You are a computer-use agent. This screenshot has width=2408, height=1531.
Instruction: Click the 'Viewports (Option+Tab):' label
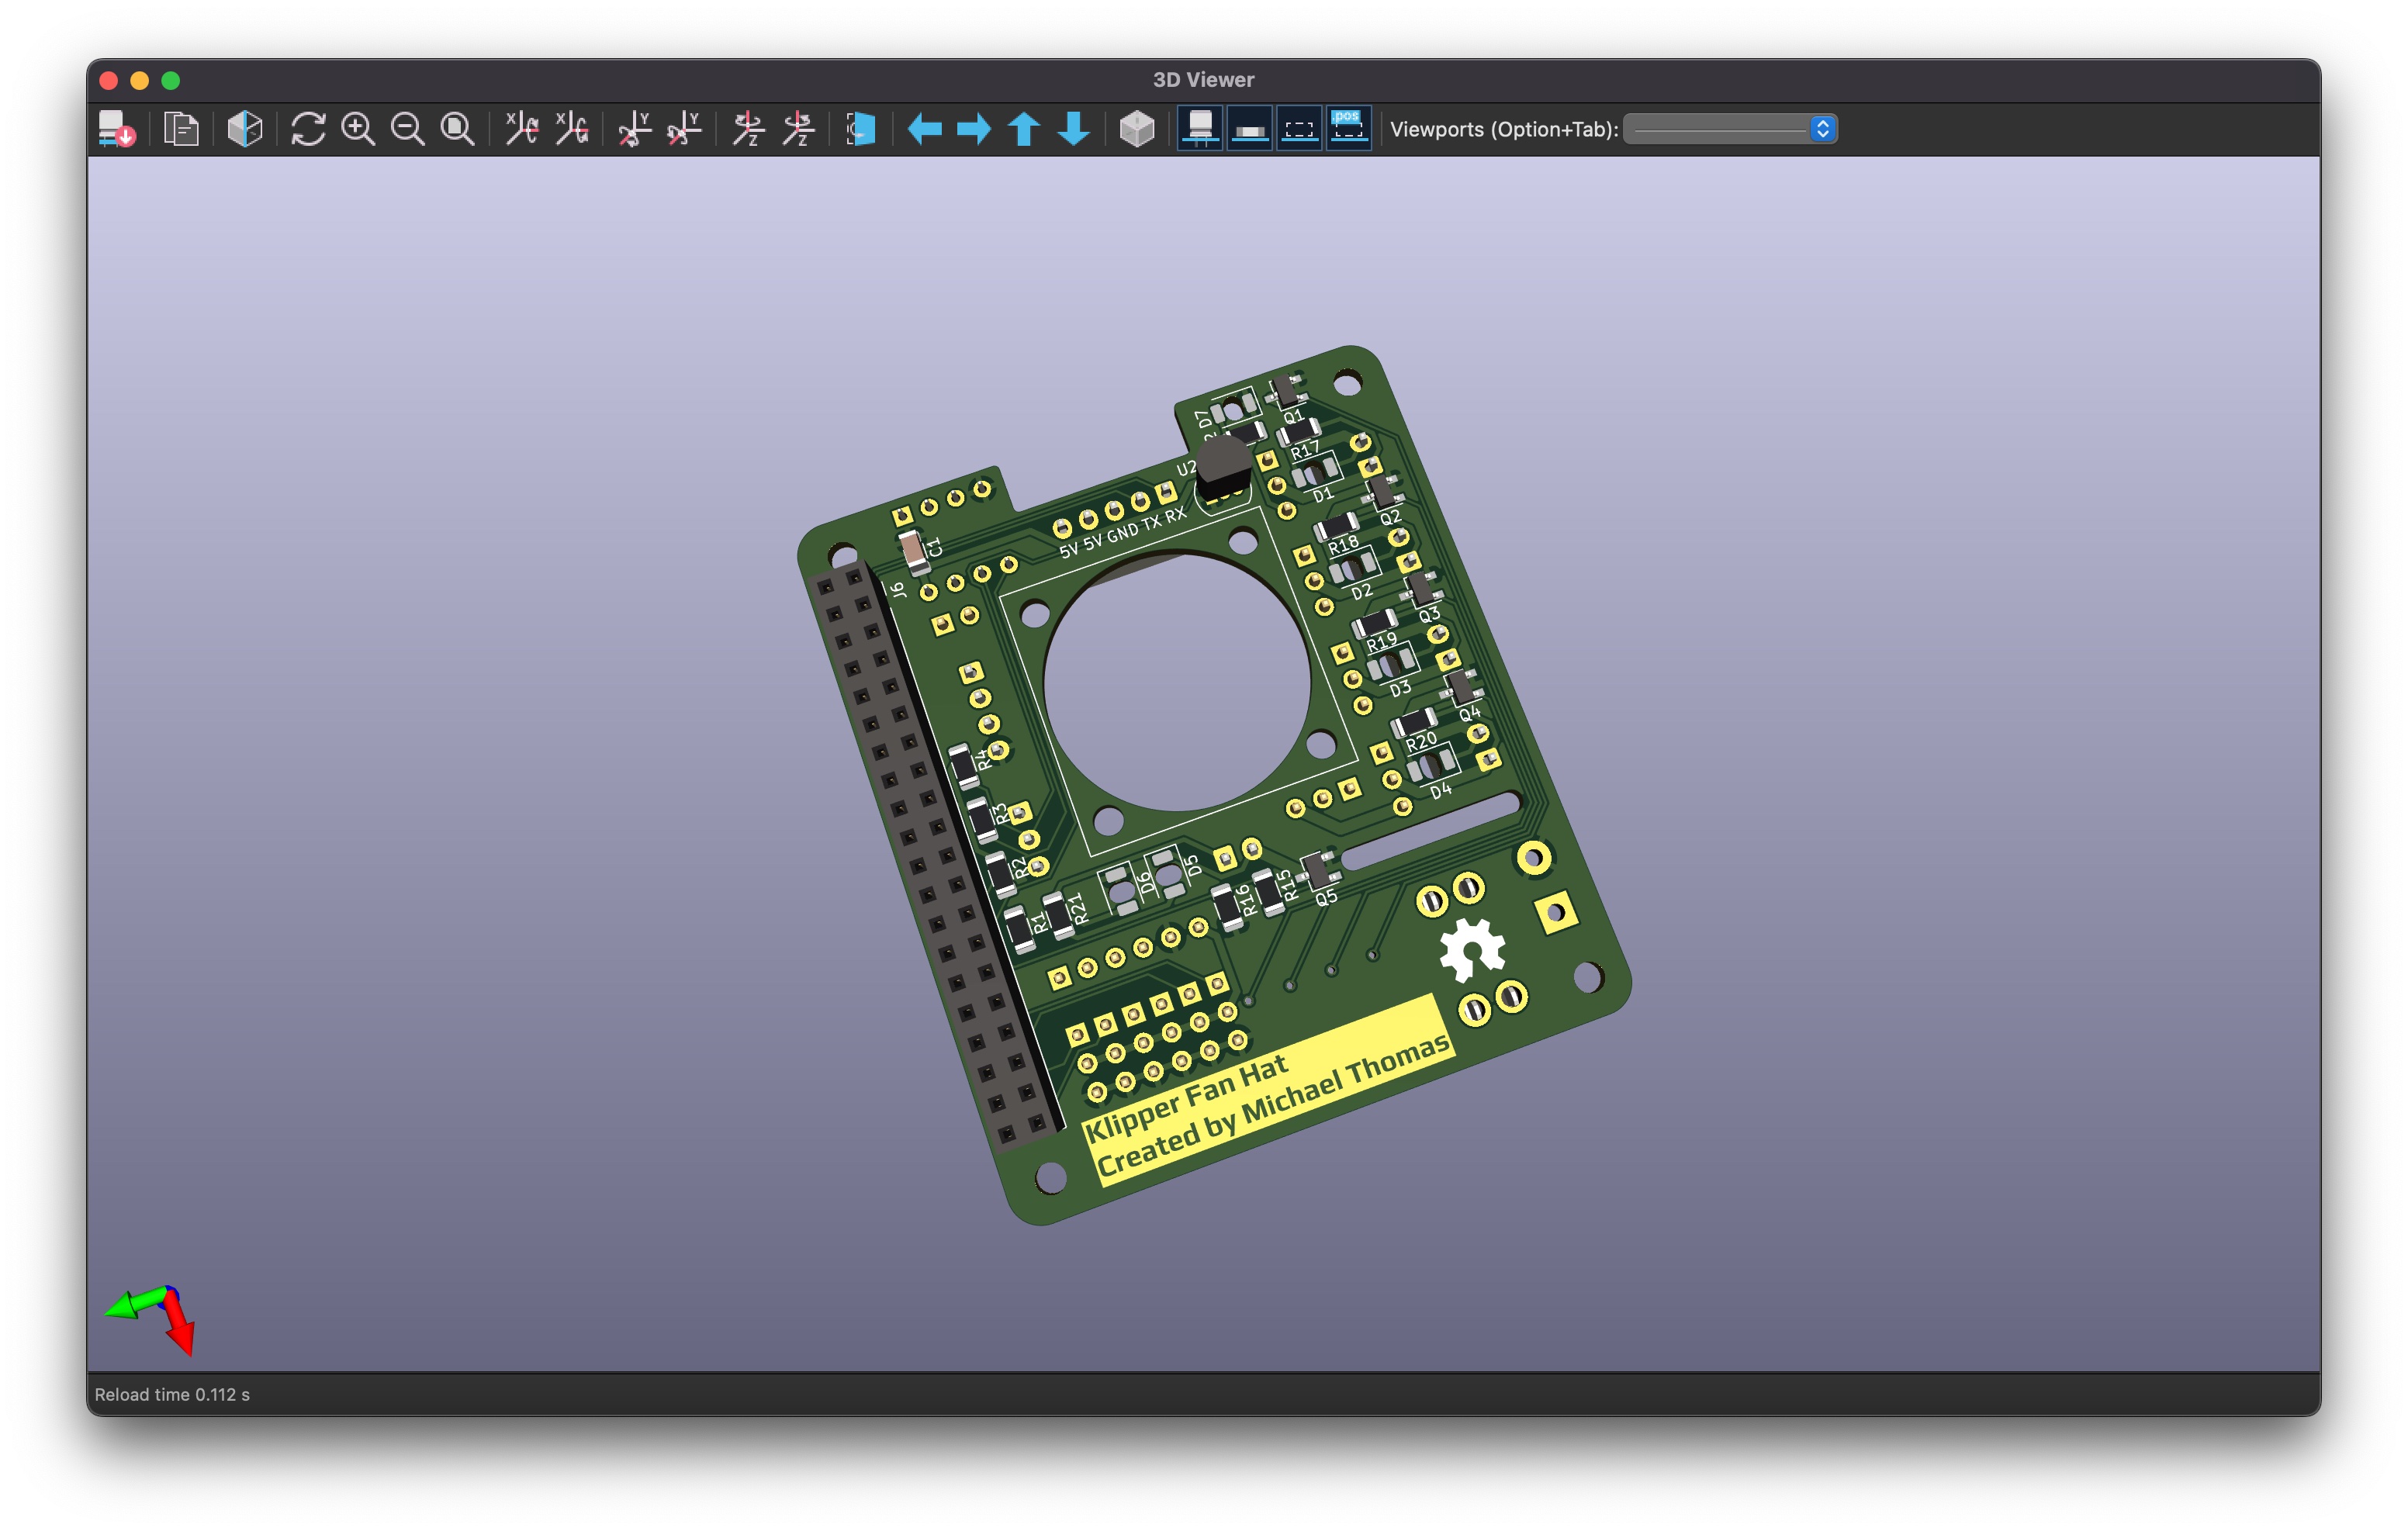click(1504, 129)
